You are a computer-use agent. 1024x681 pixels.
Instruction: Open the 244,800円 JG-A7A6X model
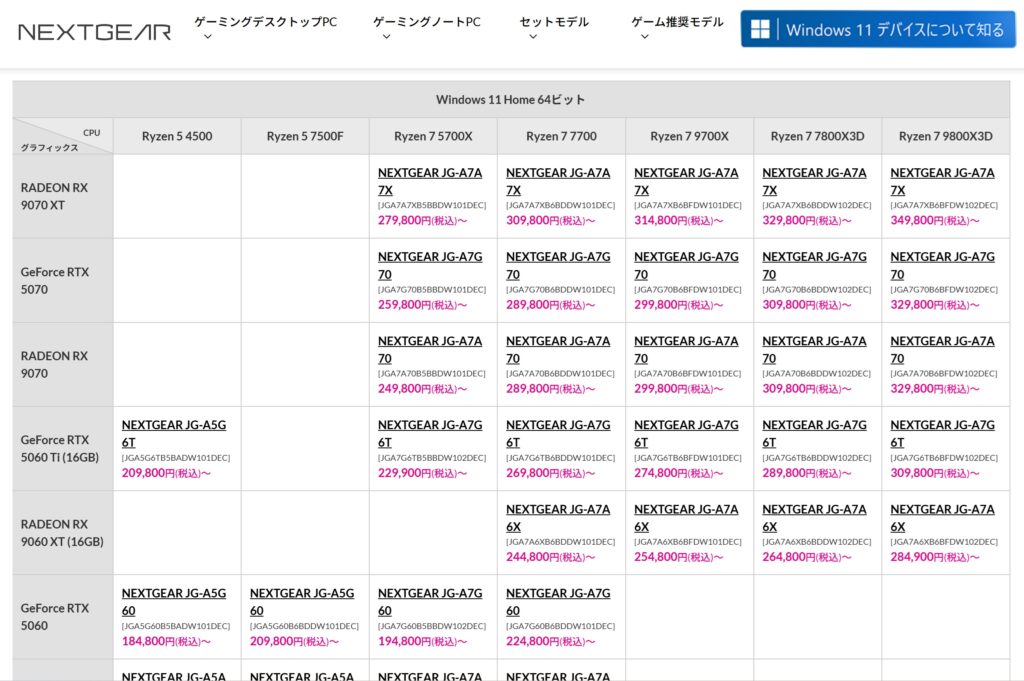pos(560,517)
